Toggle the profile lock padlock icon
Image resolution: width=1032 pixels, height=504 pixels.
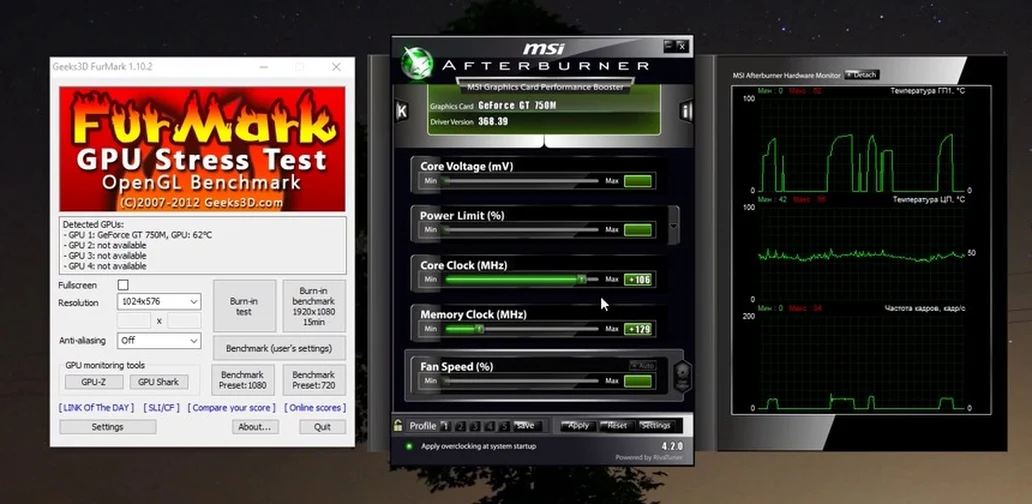pos(398,426)
